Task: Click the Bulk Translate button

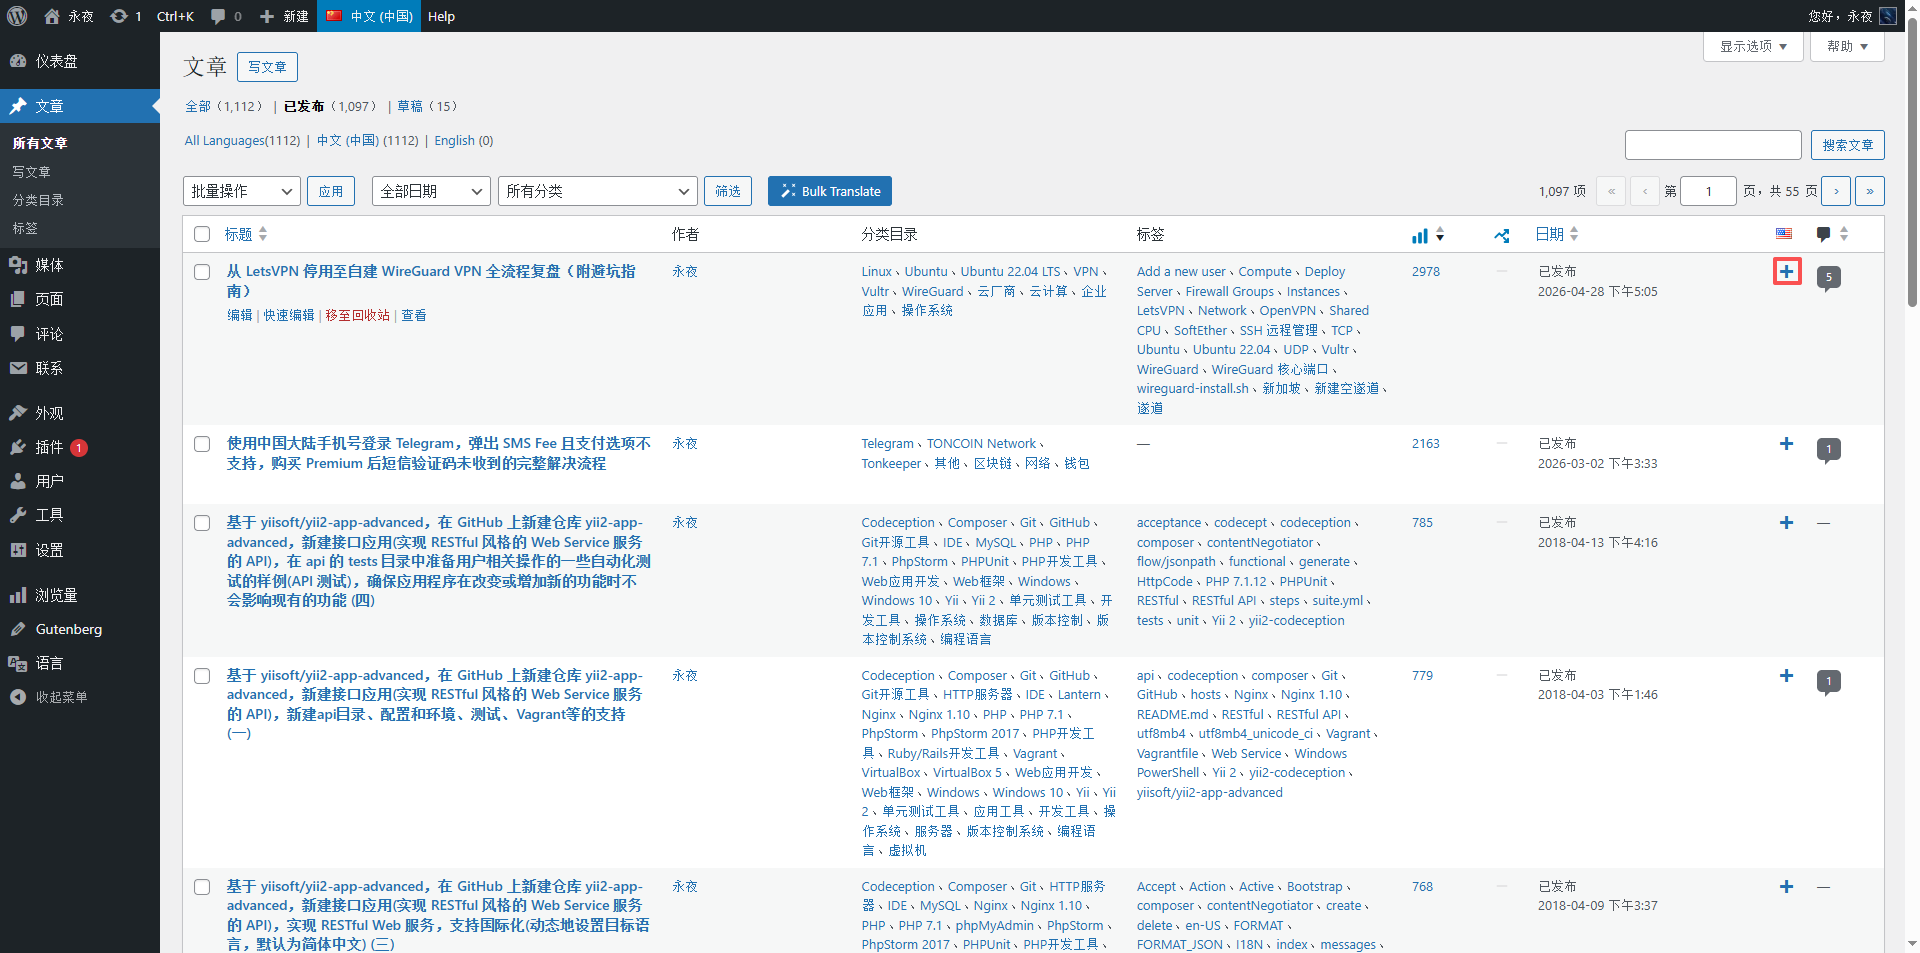Action: point(830,191)
